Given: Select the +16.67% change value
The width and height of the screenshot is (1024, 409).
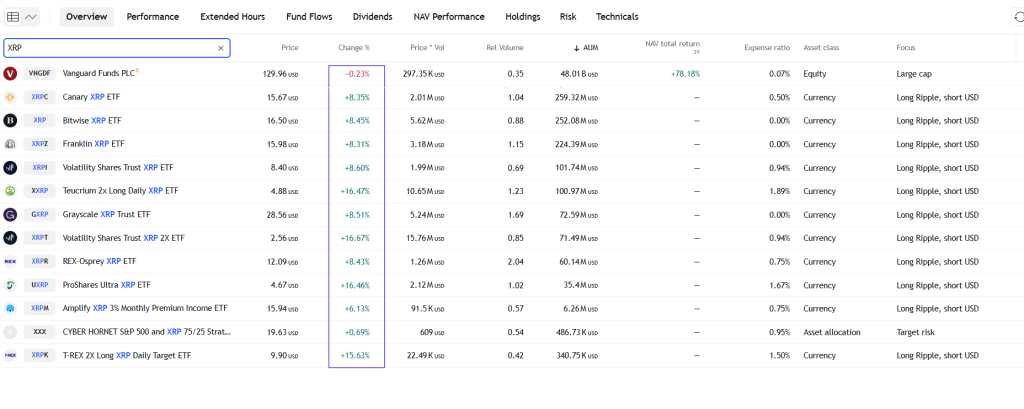Looking at the screenshot, I should (x=355, y=238).
